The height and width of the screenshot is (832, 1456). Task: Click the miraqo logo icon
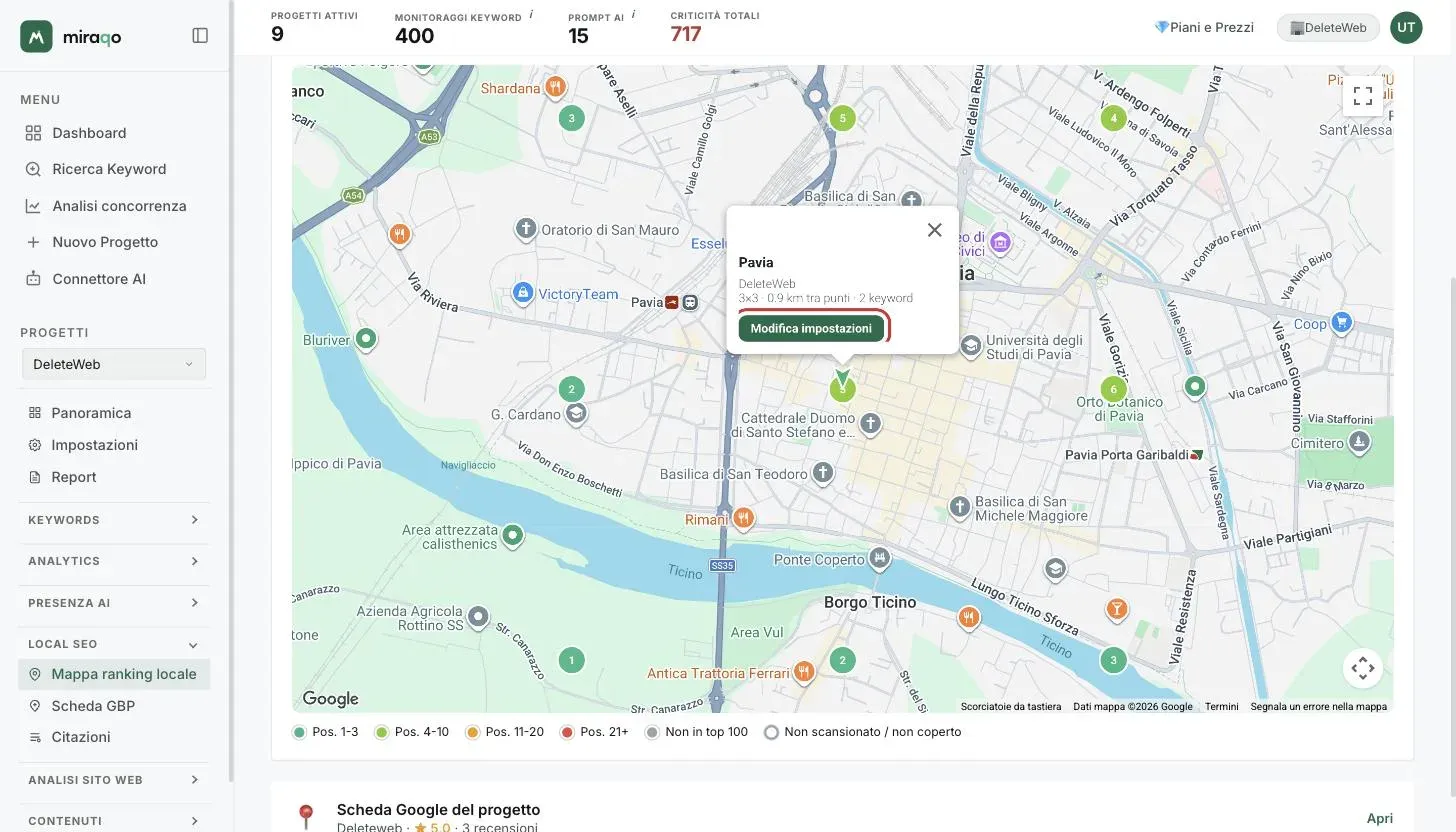point(36,36)
